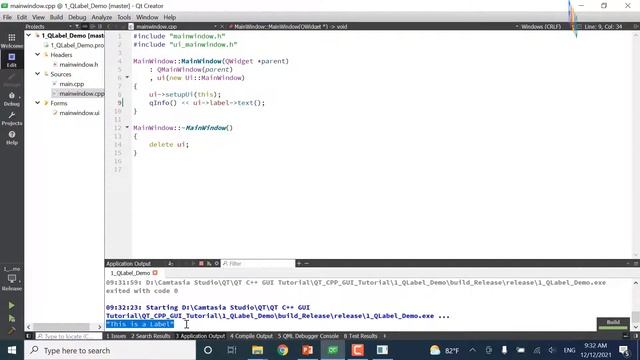Open the Analyze menu
The width and height of the screenshot is (640, 360).
(x=102, y=17)
